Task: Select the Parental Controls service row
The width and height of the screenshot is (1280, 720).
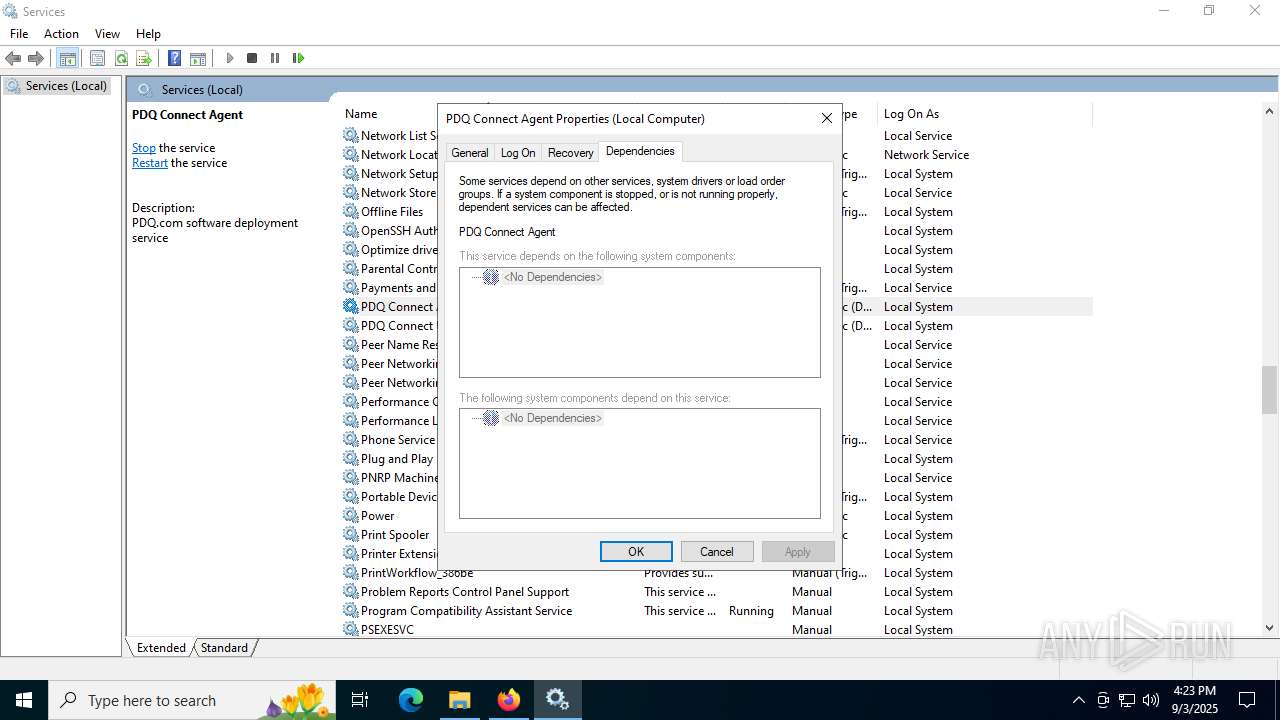Action: [x=399, y=268]
